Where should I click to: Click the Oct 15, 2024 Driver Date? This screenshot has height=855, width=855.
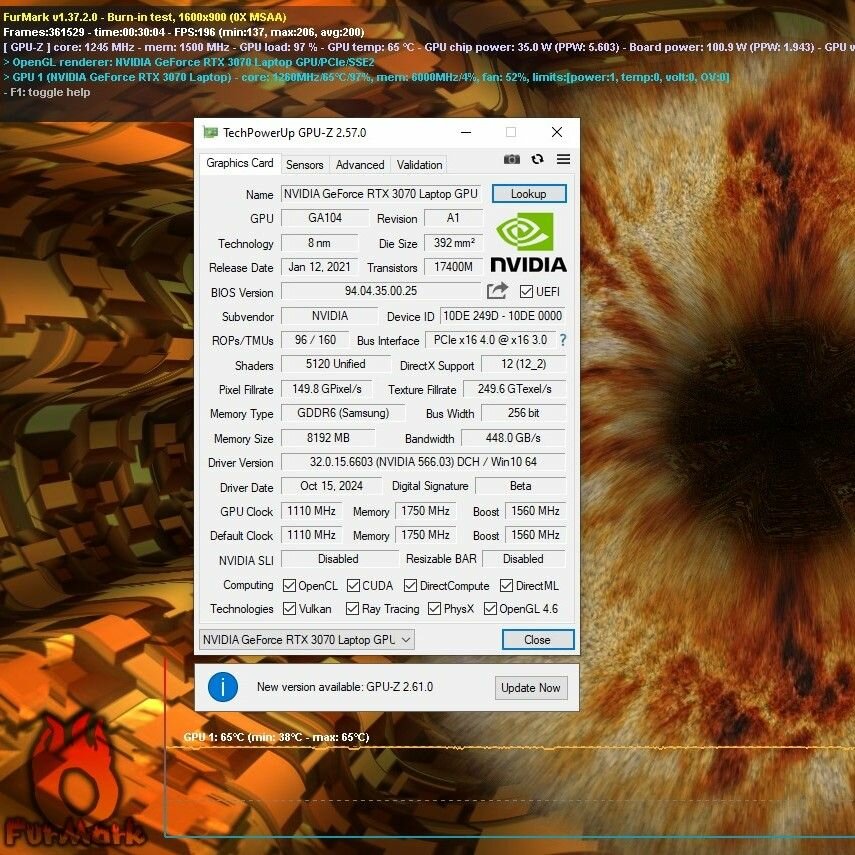tap(331, 486)
